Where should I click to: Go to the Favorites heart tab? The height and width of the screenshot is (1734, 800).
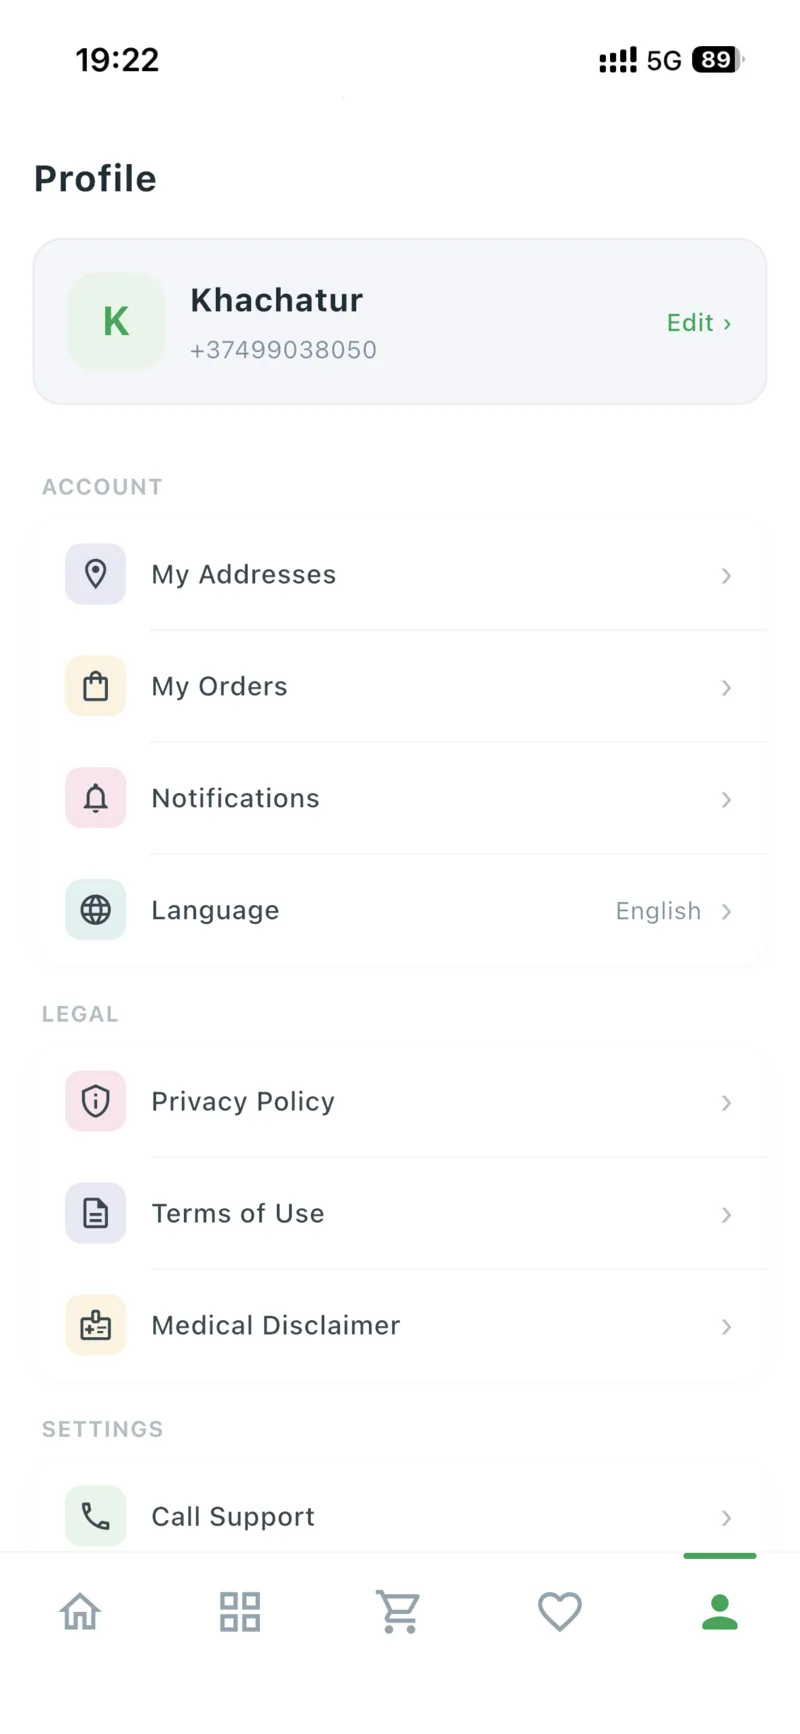pos(560,1612)
